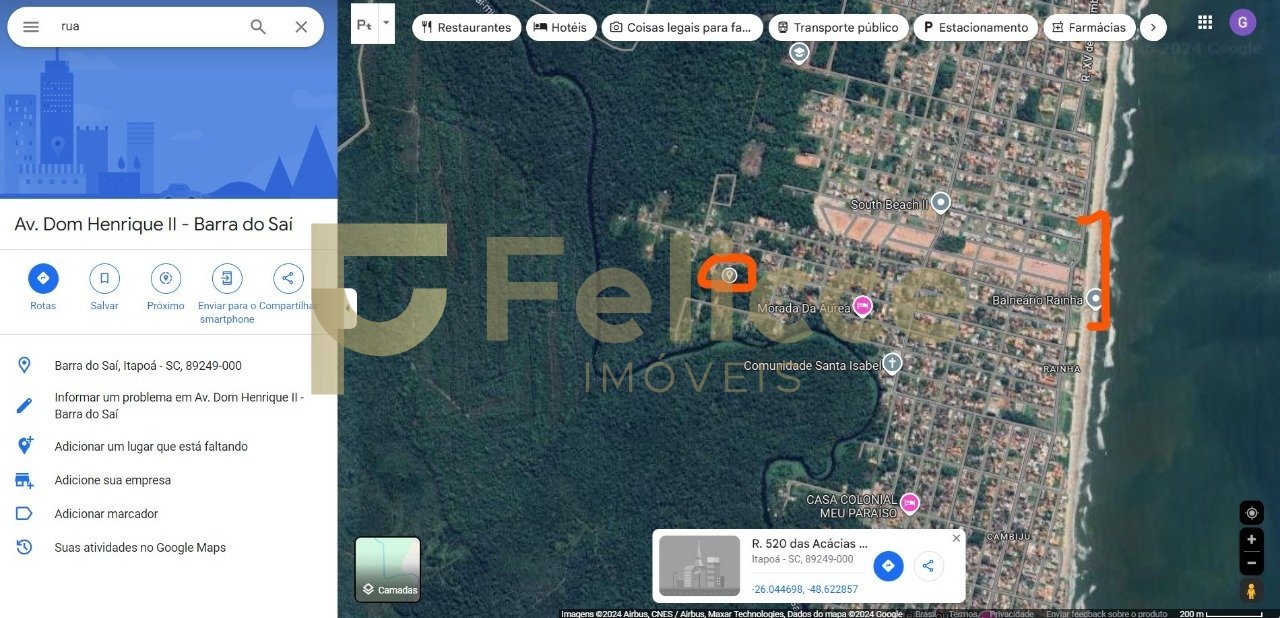The image size is (1280, 618).
Task: Toggle the Camadas layers thumbnail
Action: [x=388, y=570]
